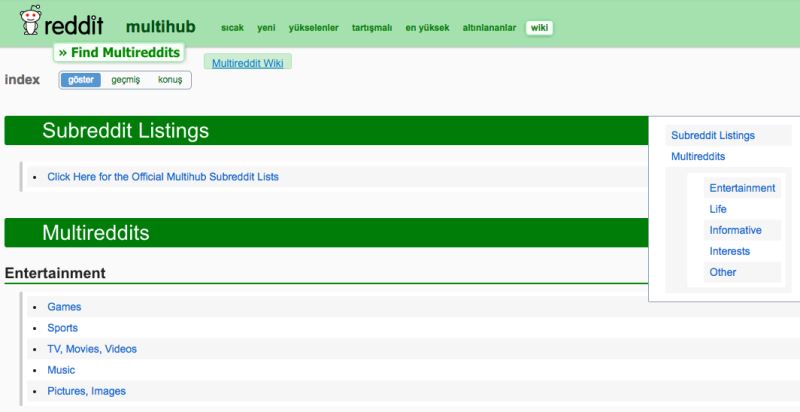Open the altınlananlar tab

489,28
